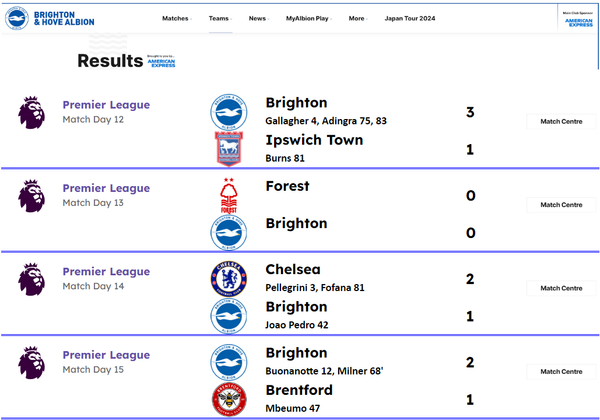Image resolution: width=600 pixels, height=420 pixels.
Task: Click the Nottingham Forest crest
Action: click(229, 195)
